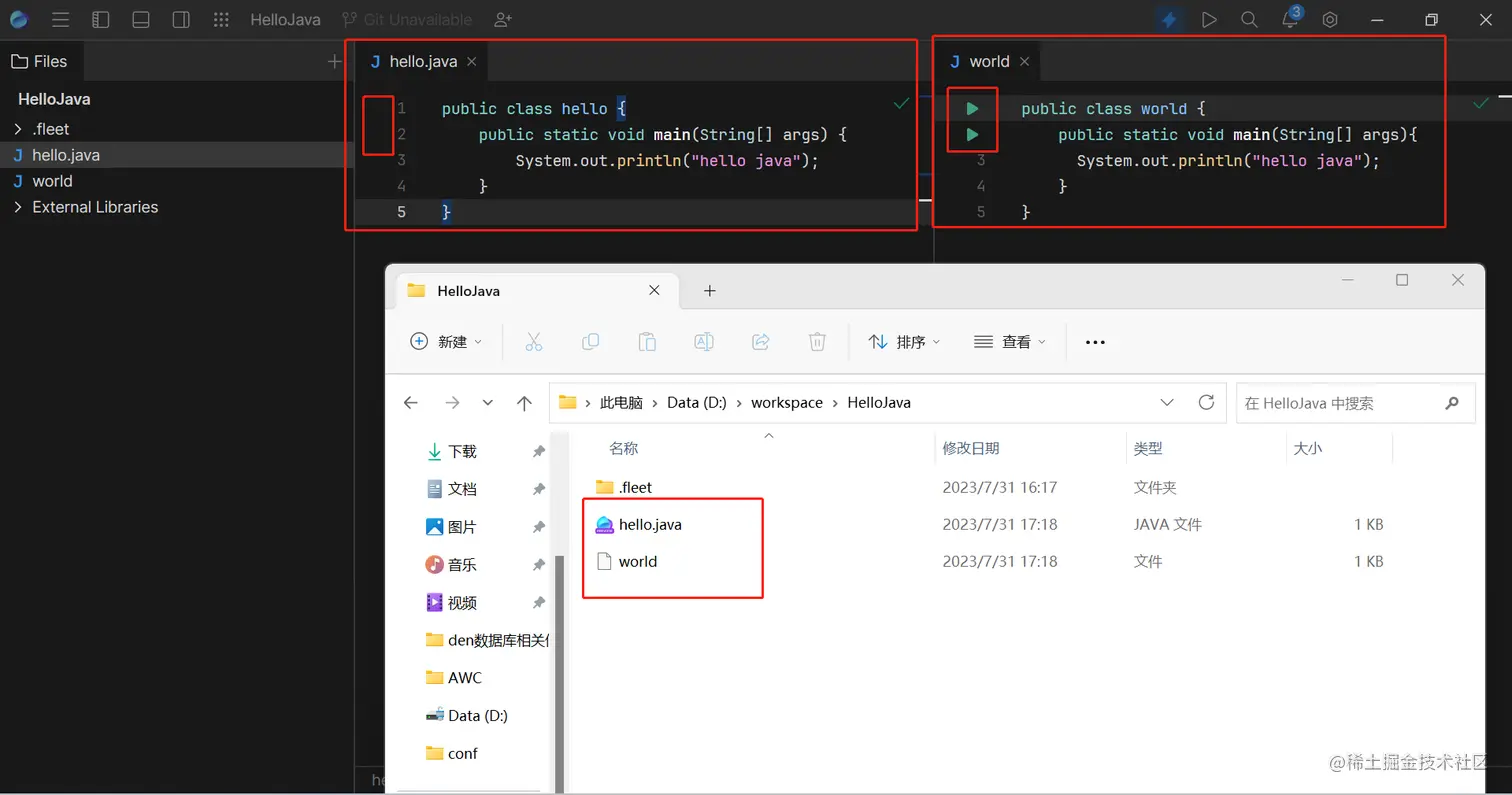Open the 新建 dropdown in Explorer
The width and height of the screenshot is (1512, 795).
point(448,341)
